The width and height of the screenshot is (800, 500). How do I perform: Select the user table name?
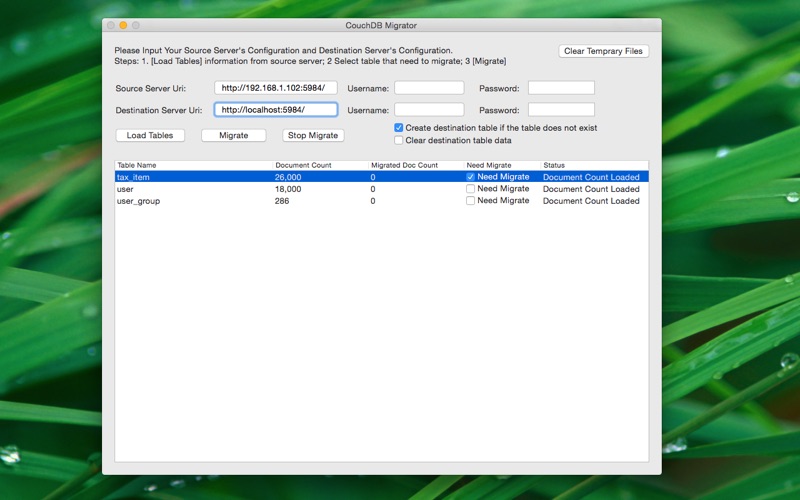click(125, 189)
